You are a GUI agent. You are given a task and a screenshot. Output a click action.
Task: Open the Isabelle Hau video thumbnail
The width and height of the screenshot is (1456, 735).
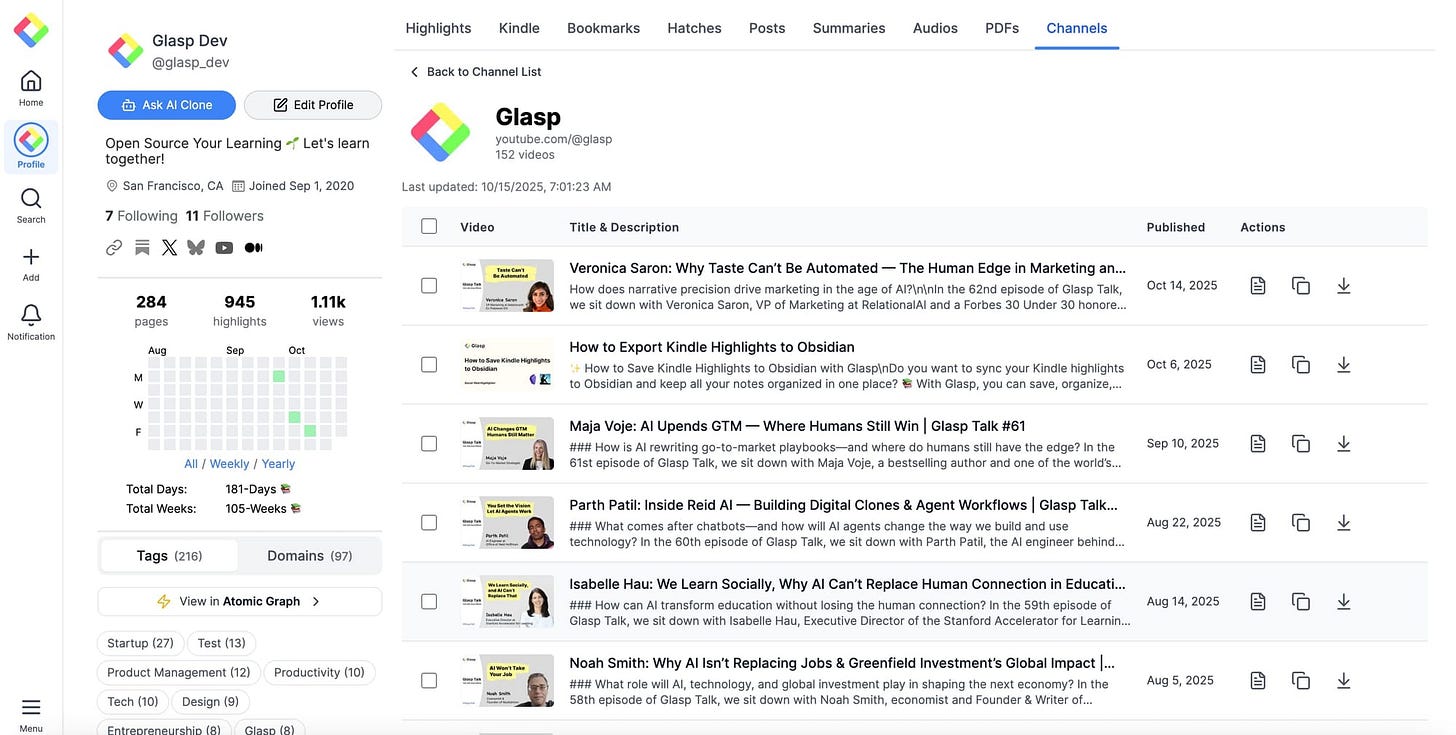507,601
